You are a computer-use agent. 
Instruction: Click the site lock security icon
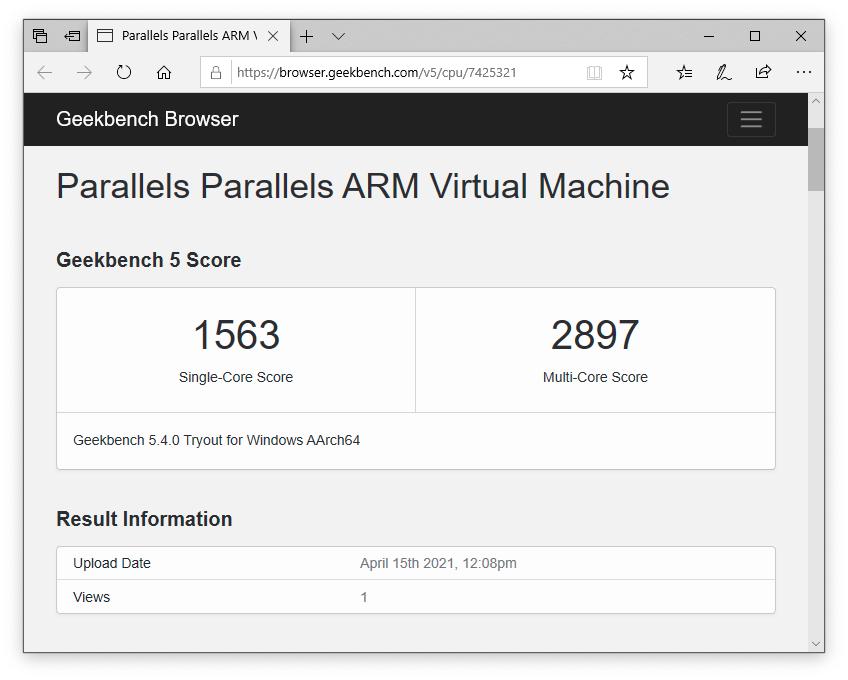point(216,72)
